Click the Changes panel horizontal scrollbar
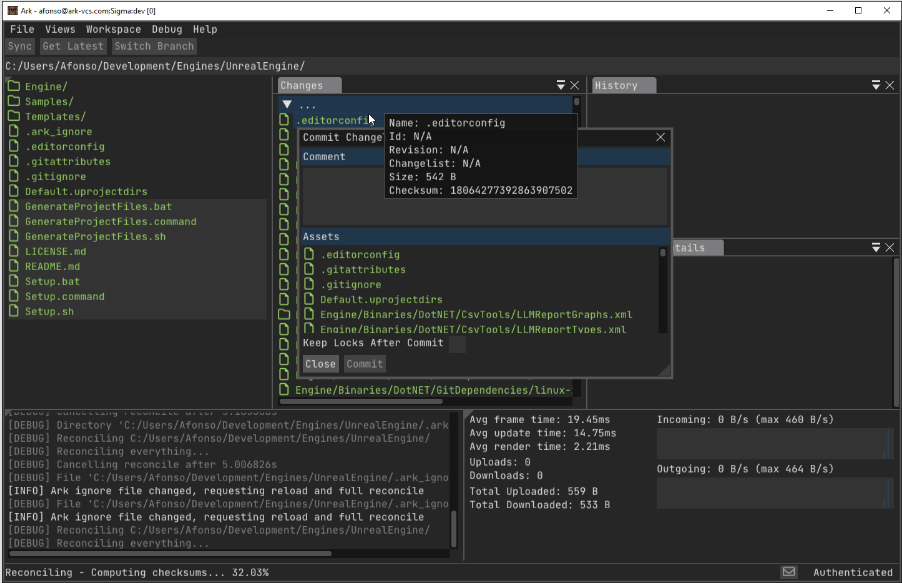Image resolution: width=902 pixels, height=583 pixels. tap(361, 402)
